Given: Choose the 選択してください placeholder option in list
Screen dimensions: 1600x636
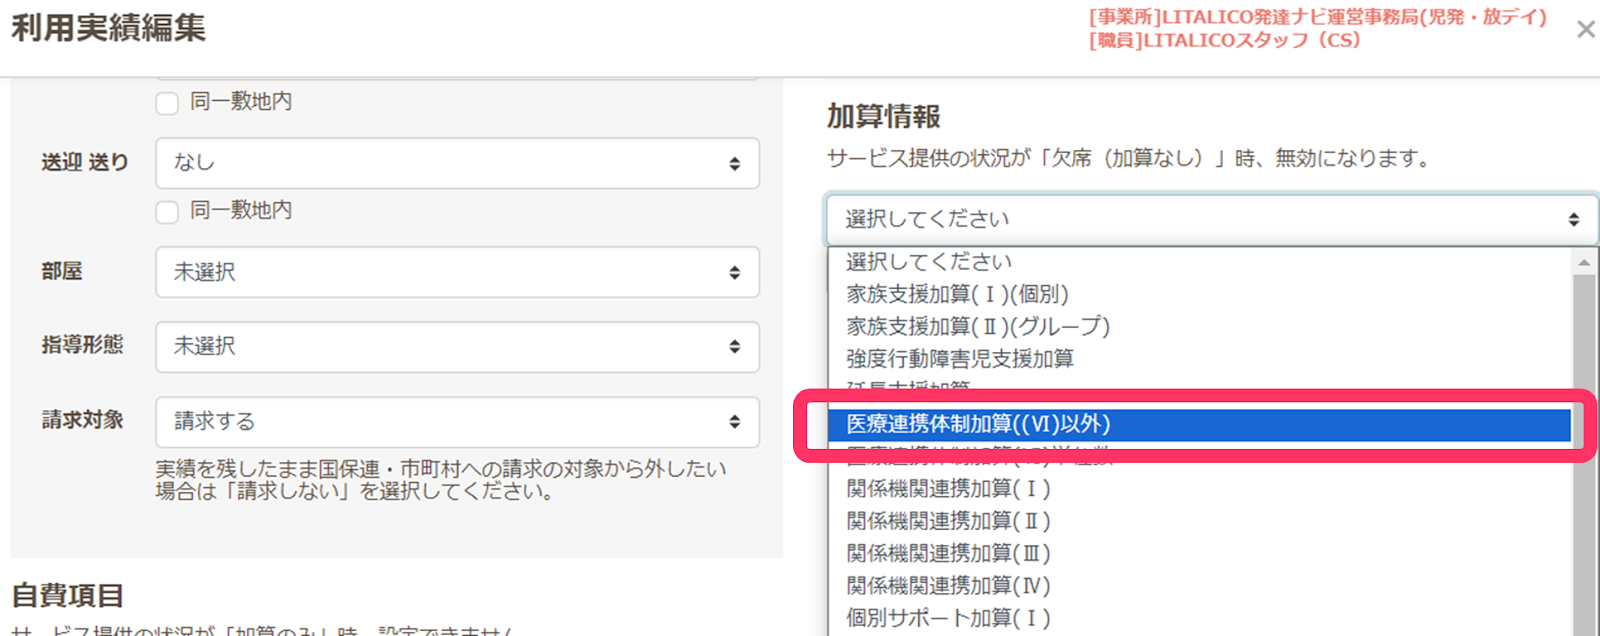Looking at the screenshot, I should pos(928,262).
